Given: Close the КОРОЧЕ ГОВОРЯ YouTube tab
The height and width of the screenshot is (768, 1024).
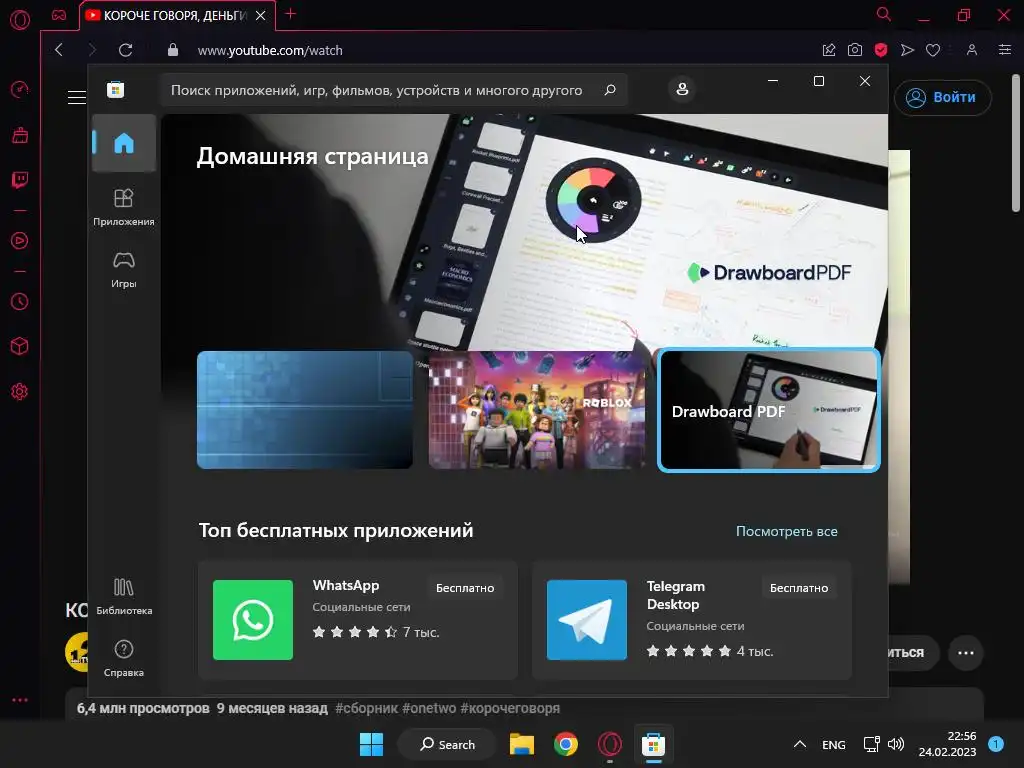Looking at the screenshot, I should 261,16.
